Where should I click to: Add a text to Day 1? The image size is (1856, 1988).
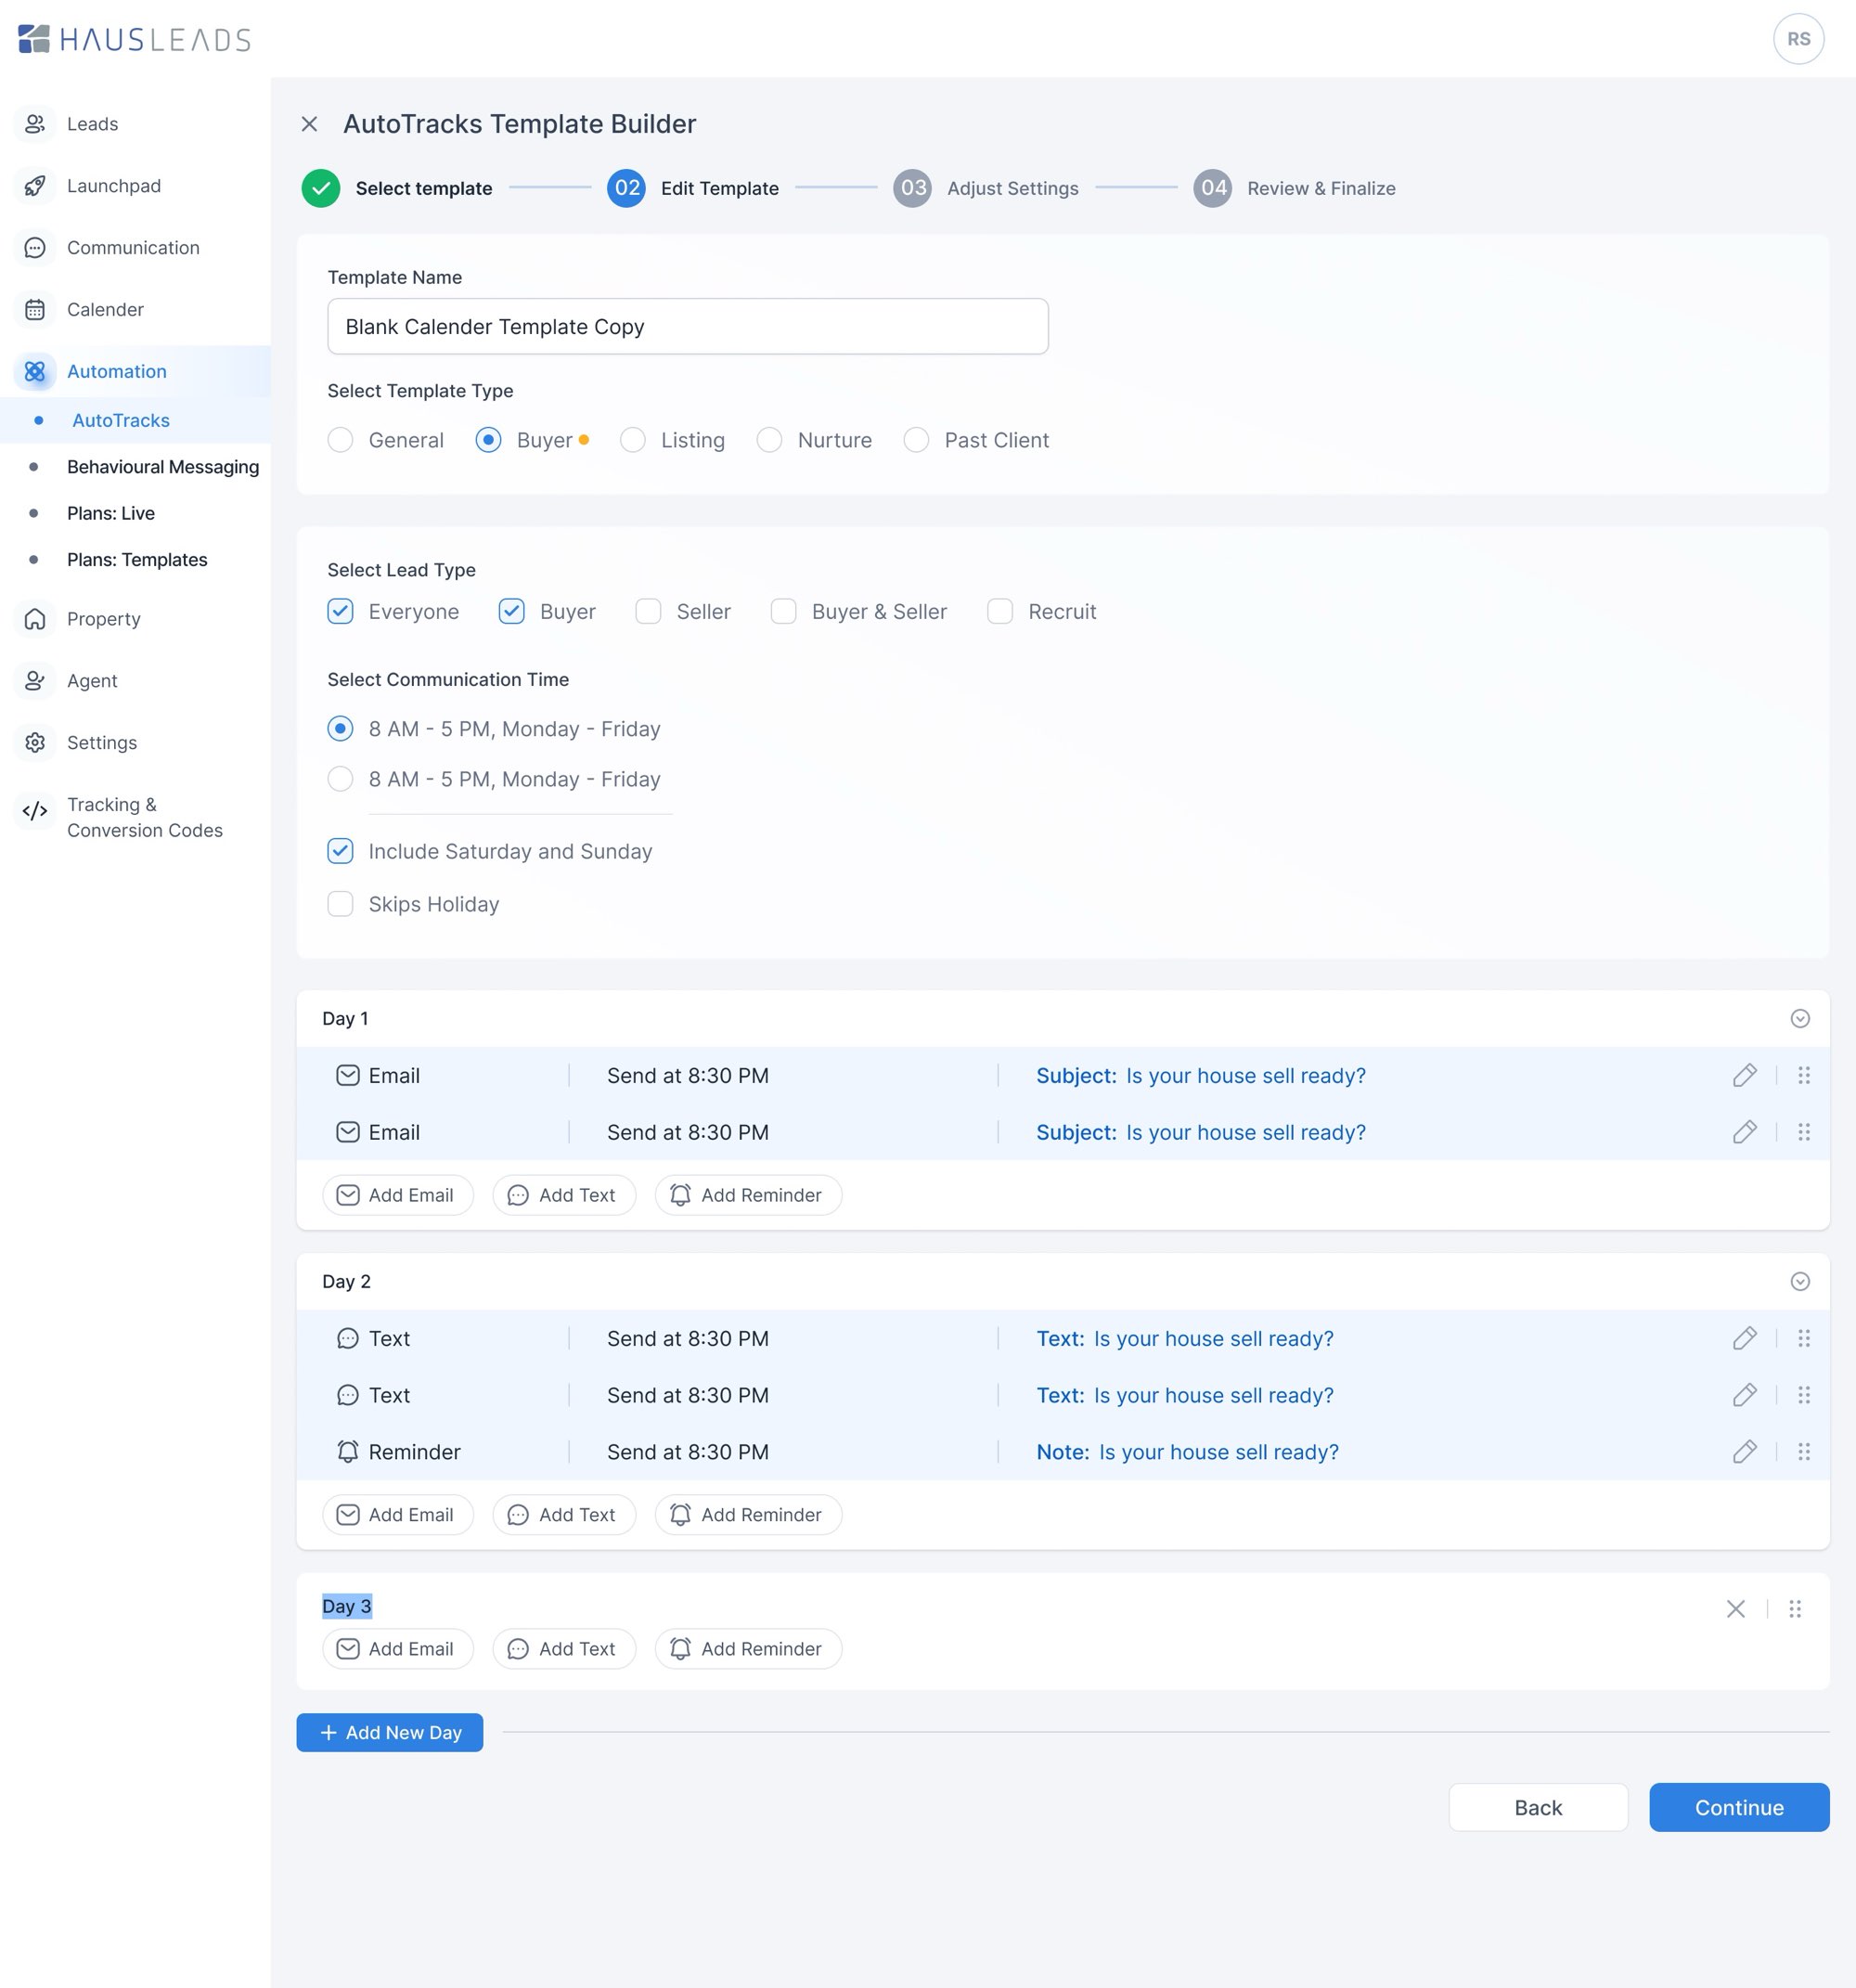(x=563, y=1195)
